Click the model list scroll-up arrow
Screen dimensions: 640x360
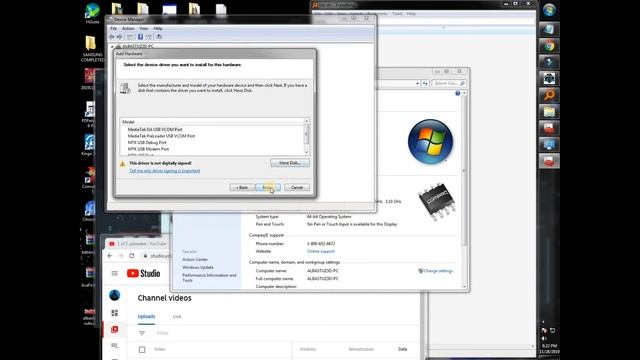click(x=307, y=122)
